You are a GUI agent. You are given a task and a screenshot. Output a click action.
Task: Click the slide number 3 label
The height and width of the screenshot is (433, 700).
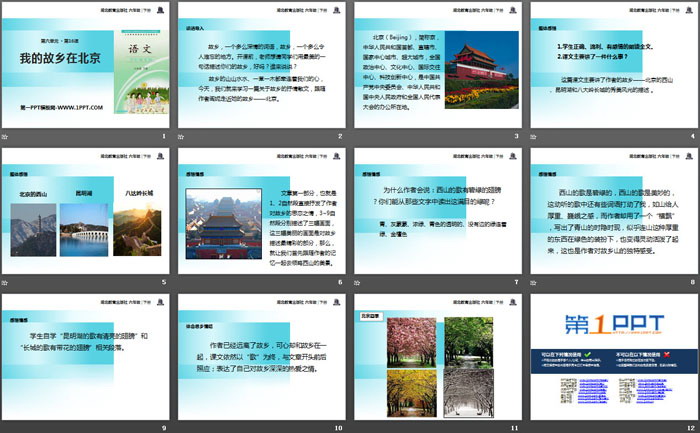(516, 136)
